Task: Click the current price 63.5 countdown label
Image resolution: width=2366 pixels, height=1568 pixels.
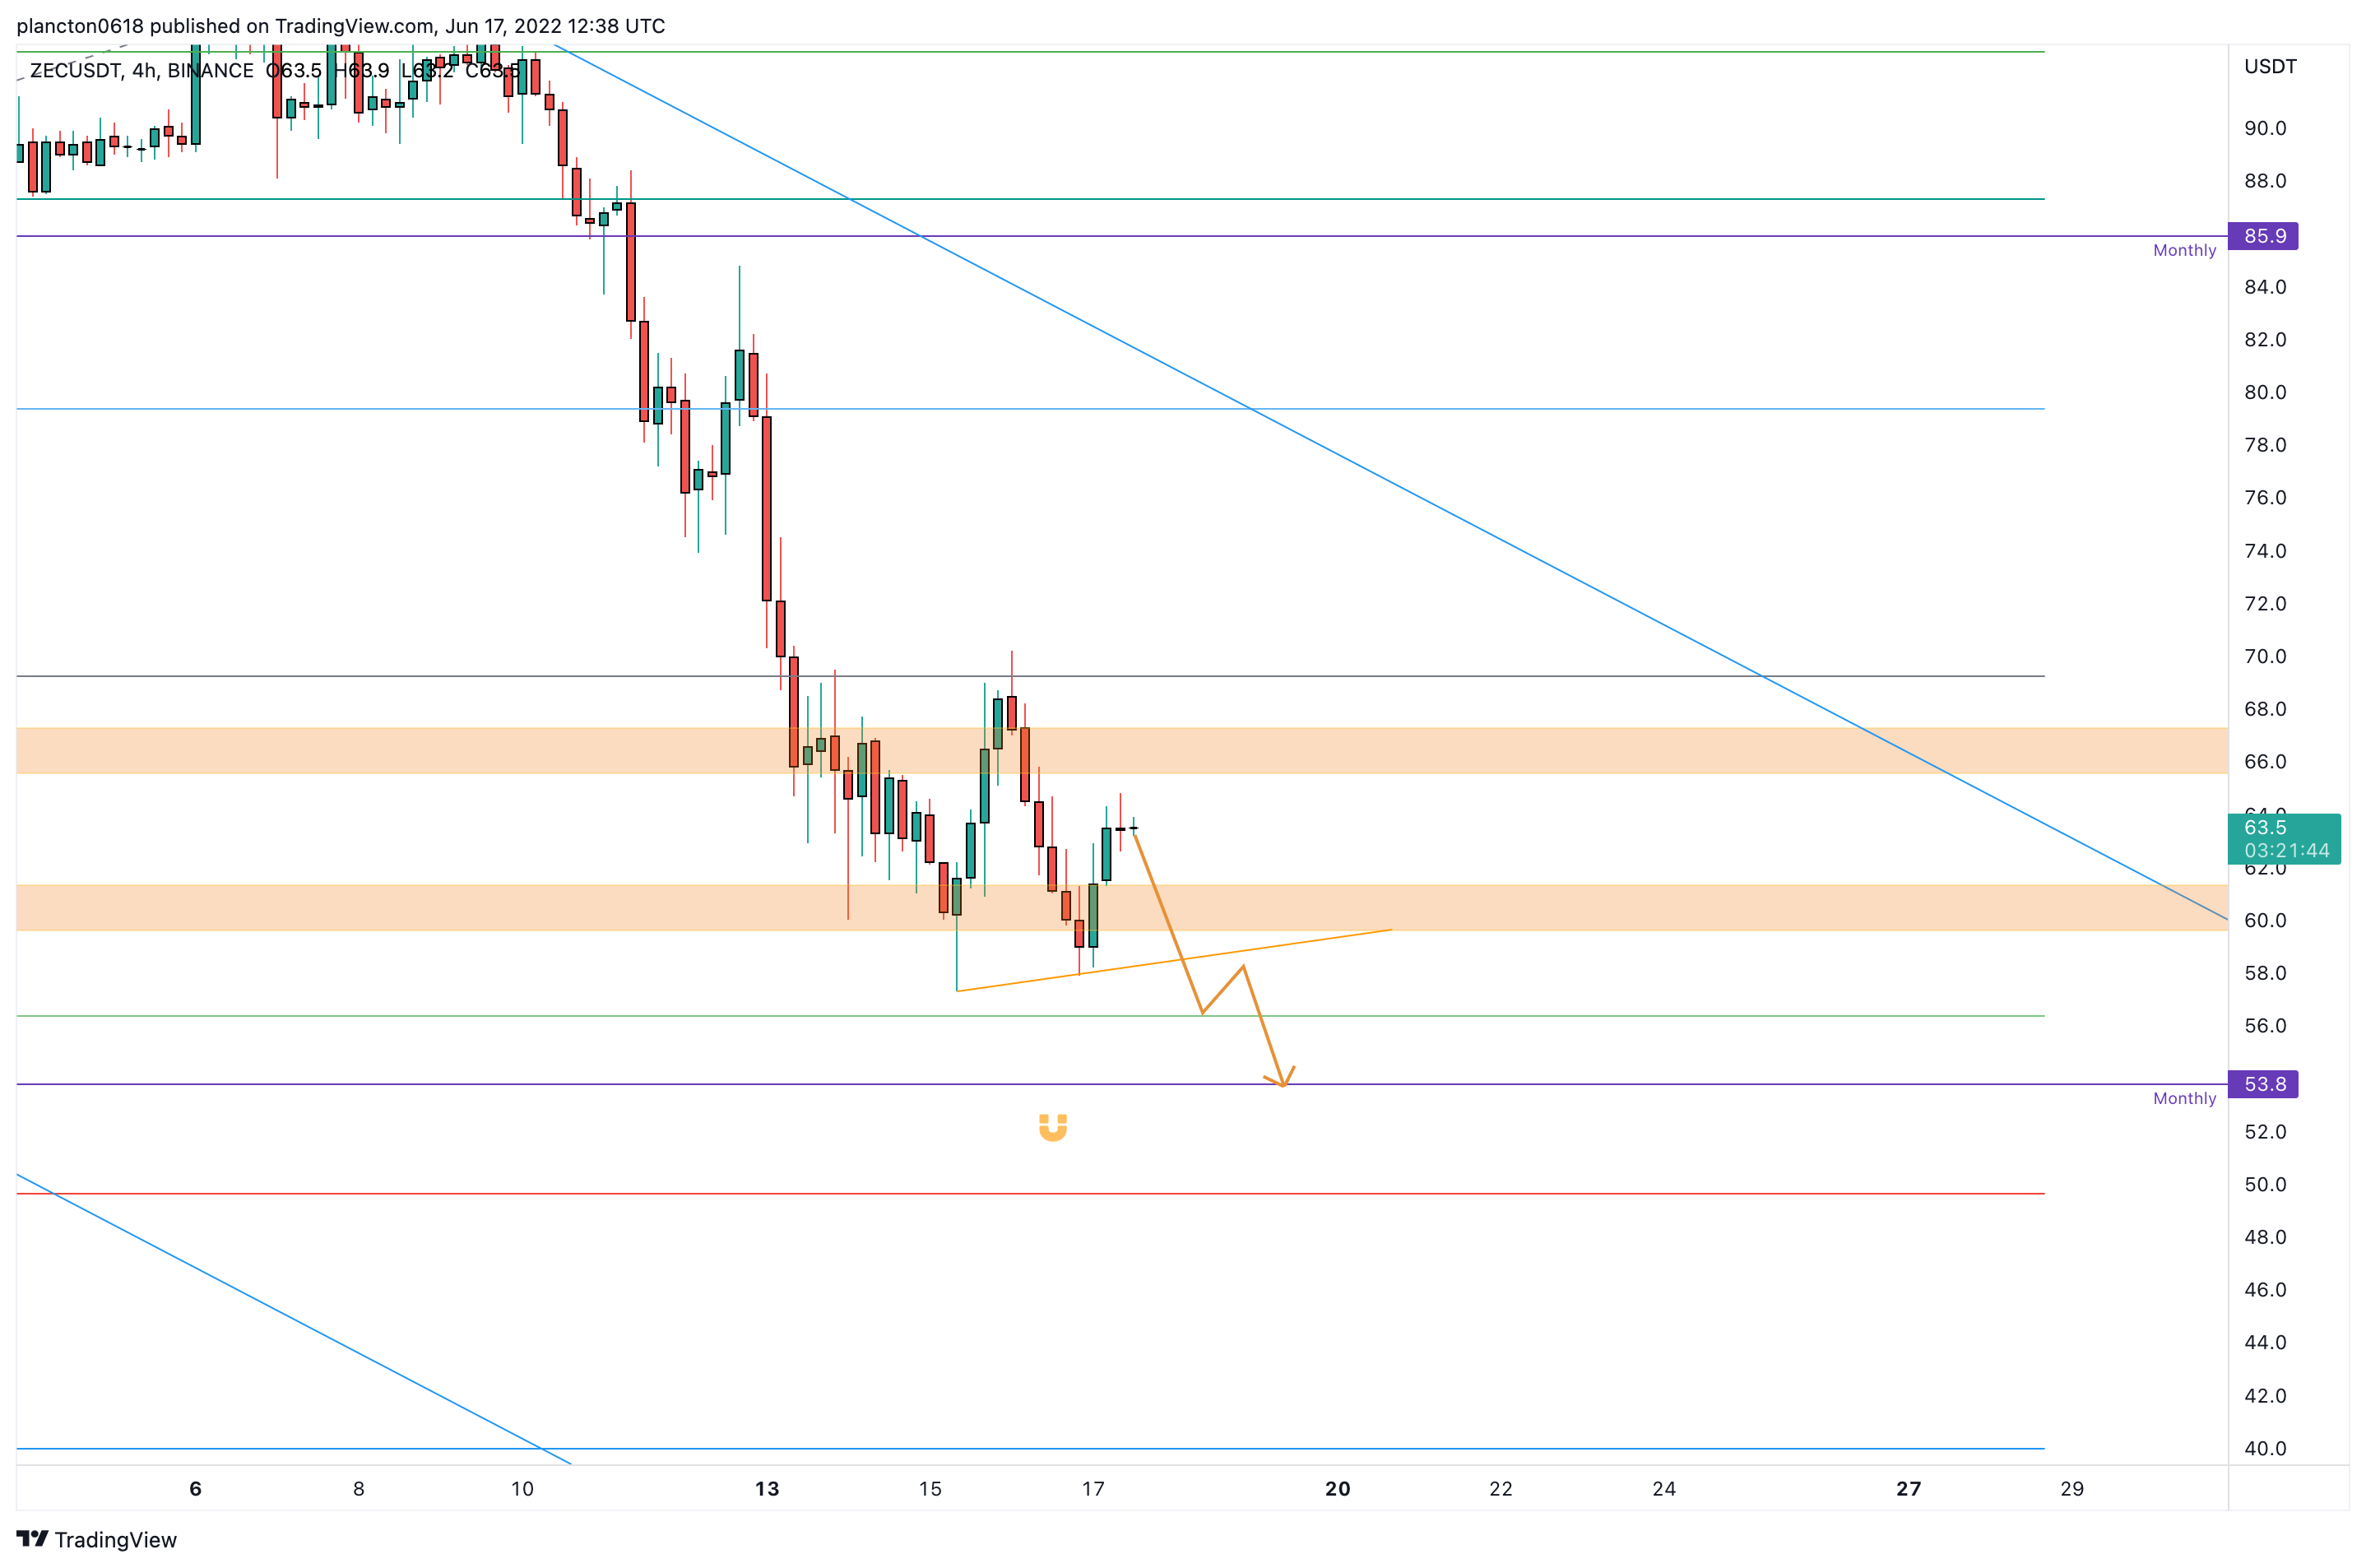Action: click(x=2285, y=839)
